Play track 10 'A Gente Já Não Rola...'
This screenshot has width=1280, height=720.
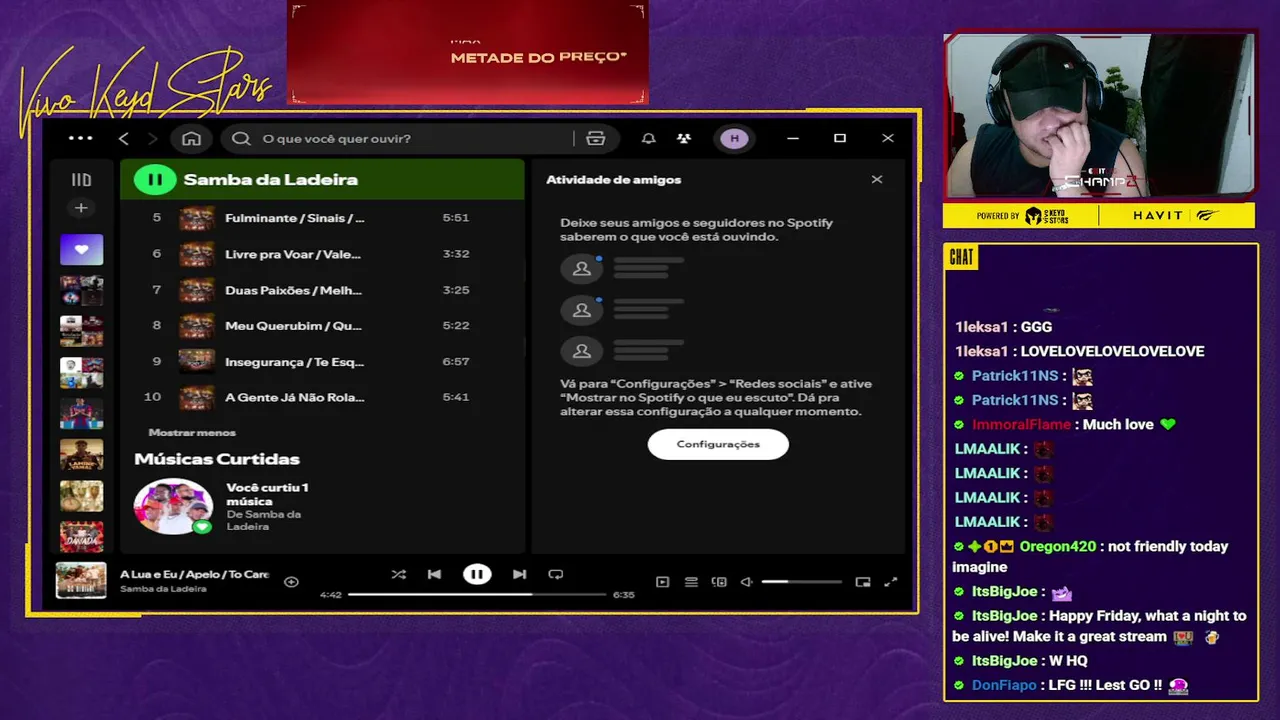click(322, 397)
